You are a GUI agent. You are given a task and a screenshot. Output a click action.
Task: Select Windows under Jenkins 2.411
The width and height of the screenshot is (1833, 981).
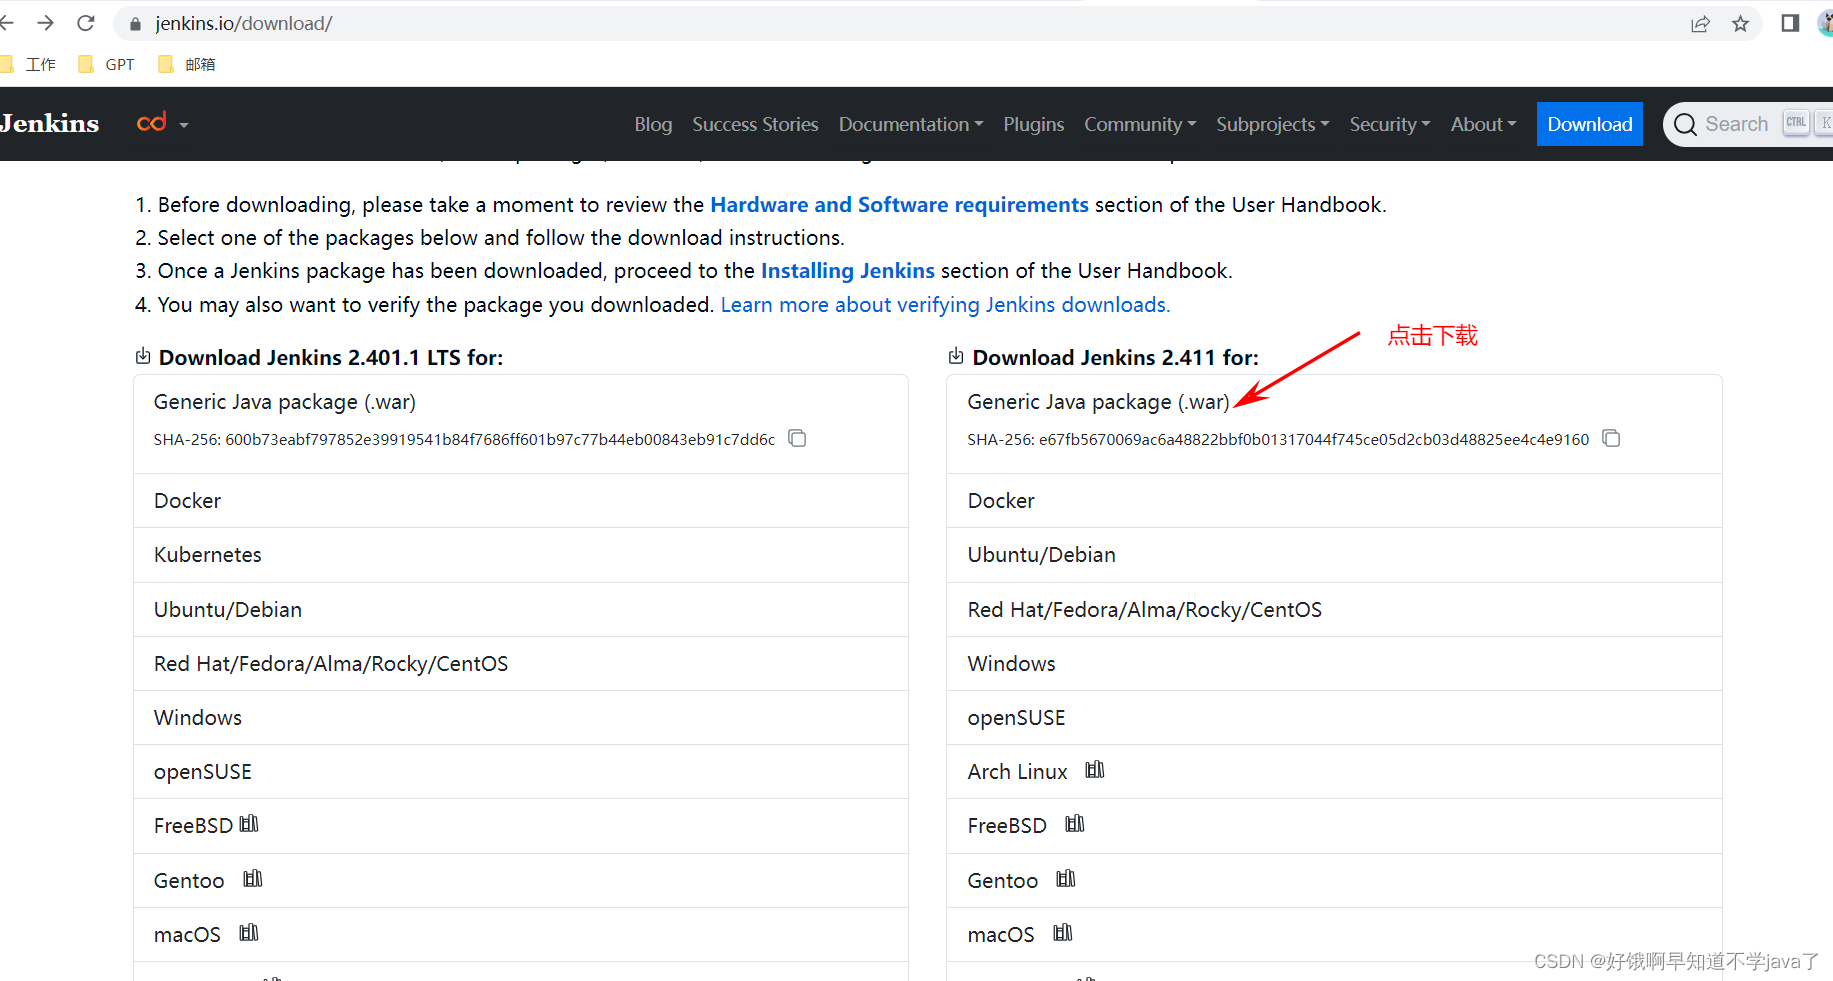coord(1334,663)
